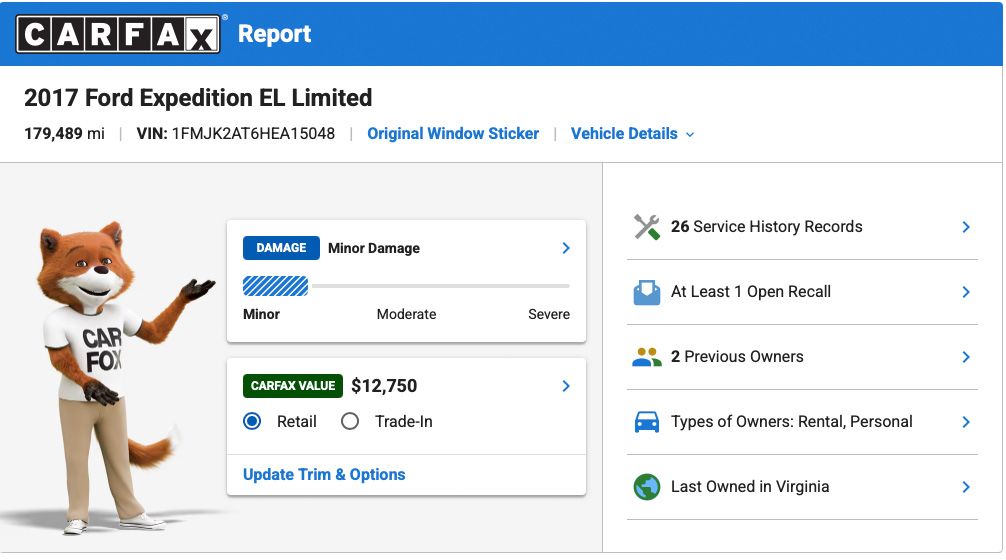Expand the Open Recall row chevron
This screenshot has width=1006, height=560.
(x=966, y=292)
